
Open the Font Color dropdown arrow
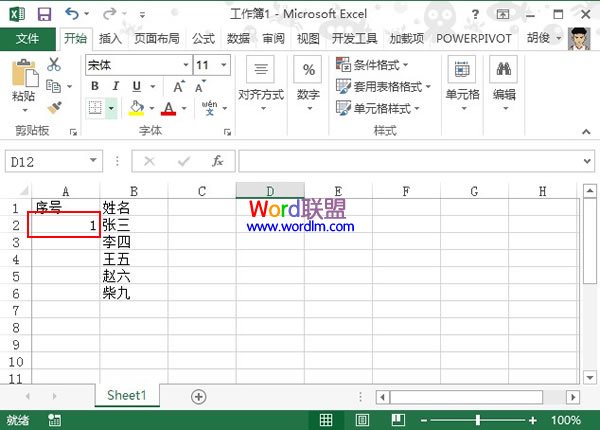184,108
